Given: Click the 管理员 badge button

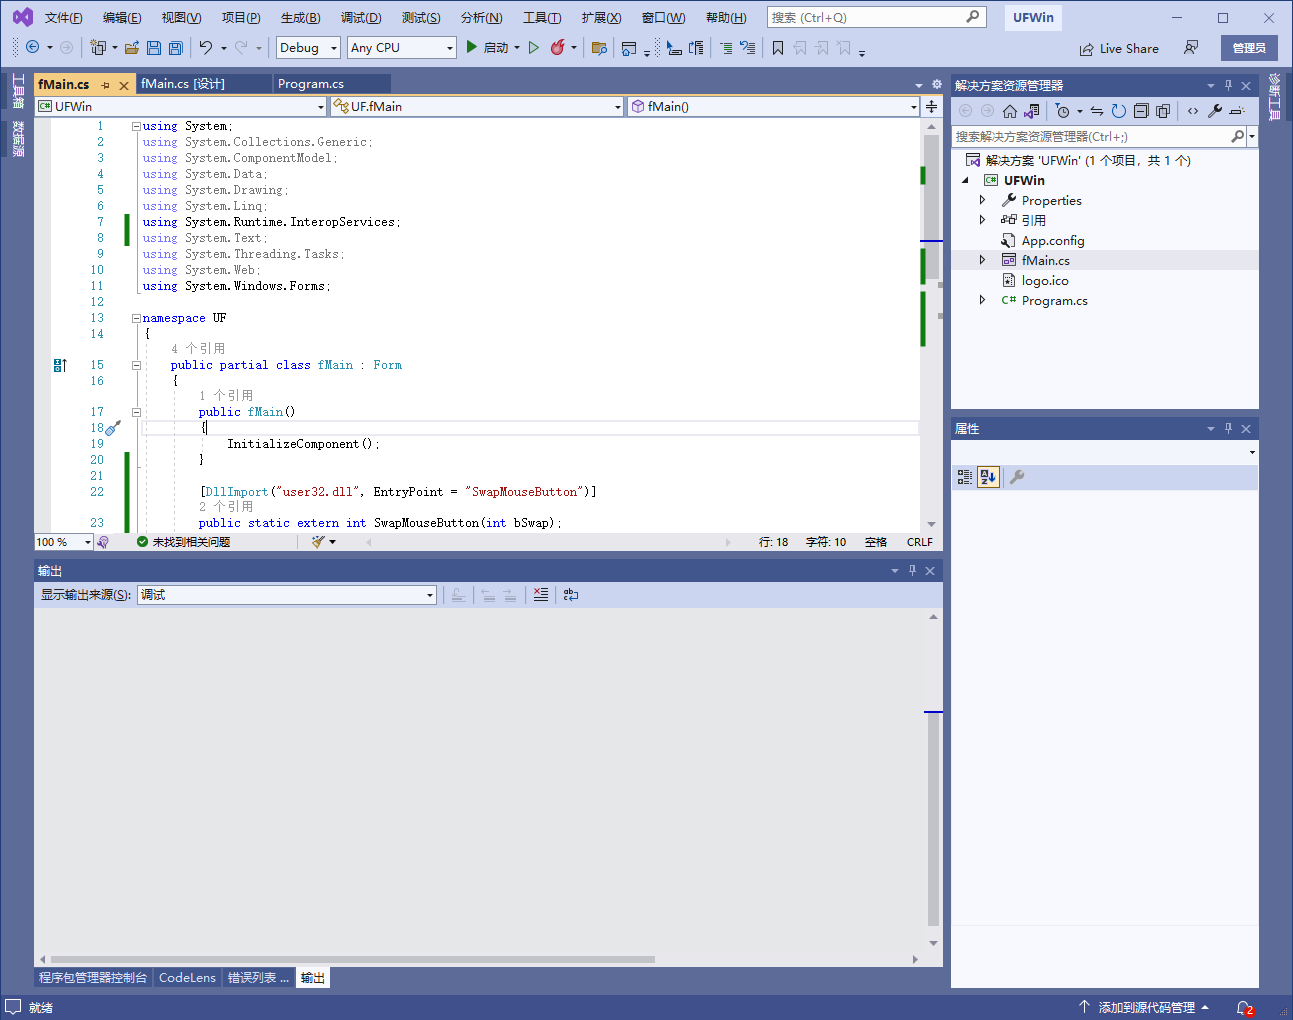Looking at the screenshot, I should (1249, 48).
